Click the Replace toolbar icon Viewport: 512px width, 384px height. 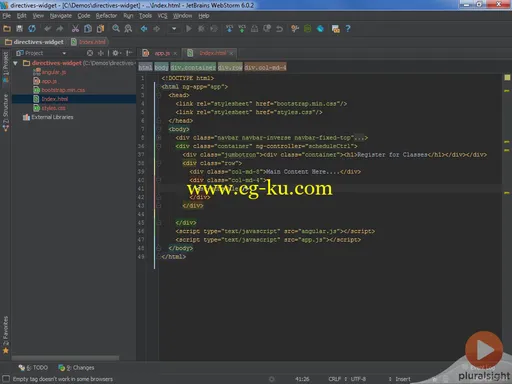click(x=128, y=29)
